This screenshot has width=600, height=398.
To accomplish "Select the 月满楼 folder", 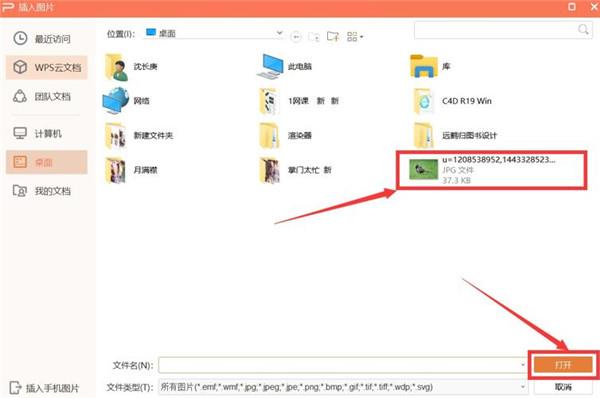I will (132, 170).
